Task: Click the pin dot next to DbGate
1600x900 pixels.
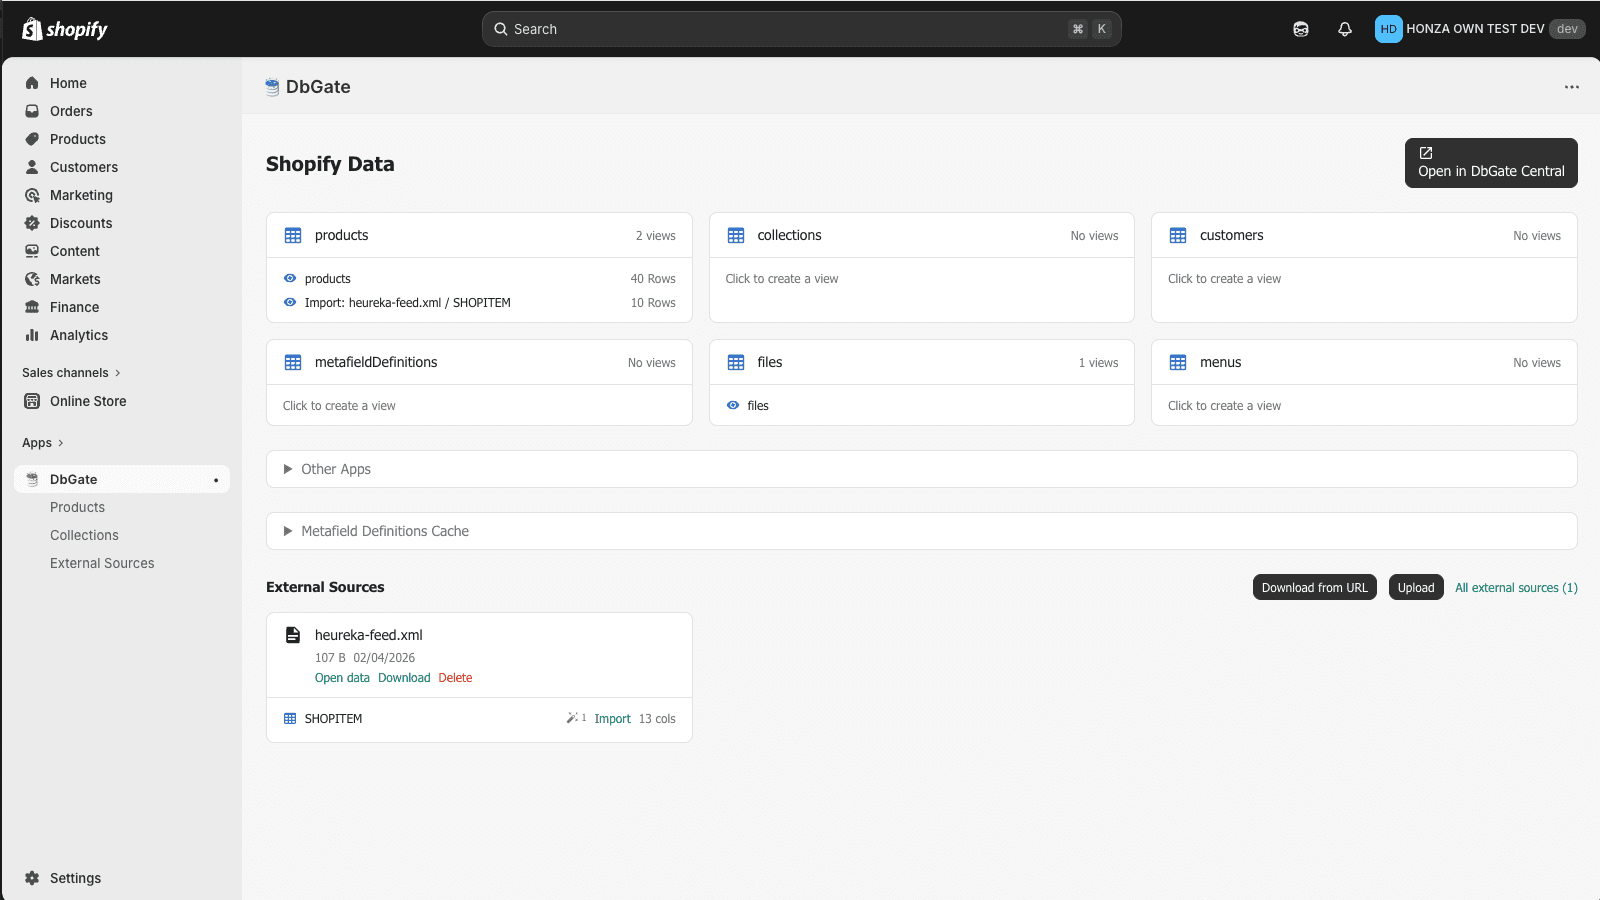Action: (216, 480)
